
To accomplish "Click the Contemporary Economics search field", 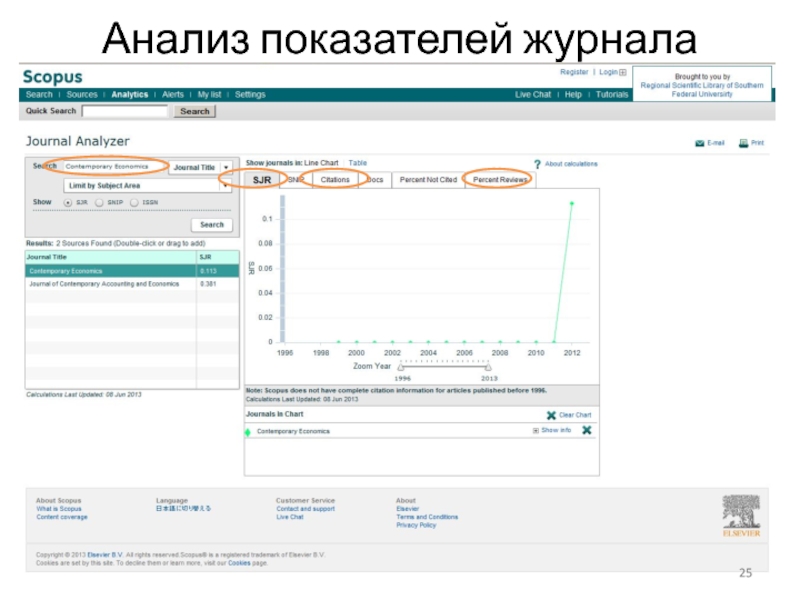I will tap(115, 167).
